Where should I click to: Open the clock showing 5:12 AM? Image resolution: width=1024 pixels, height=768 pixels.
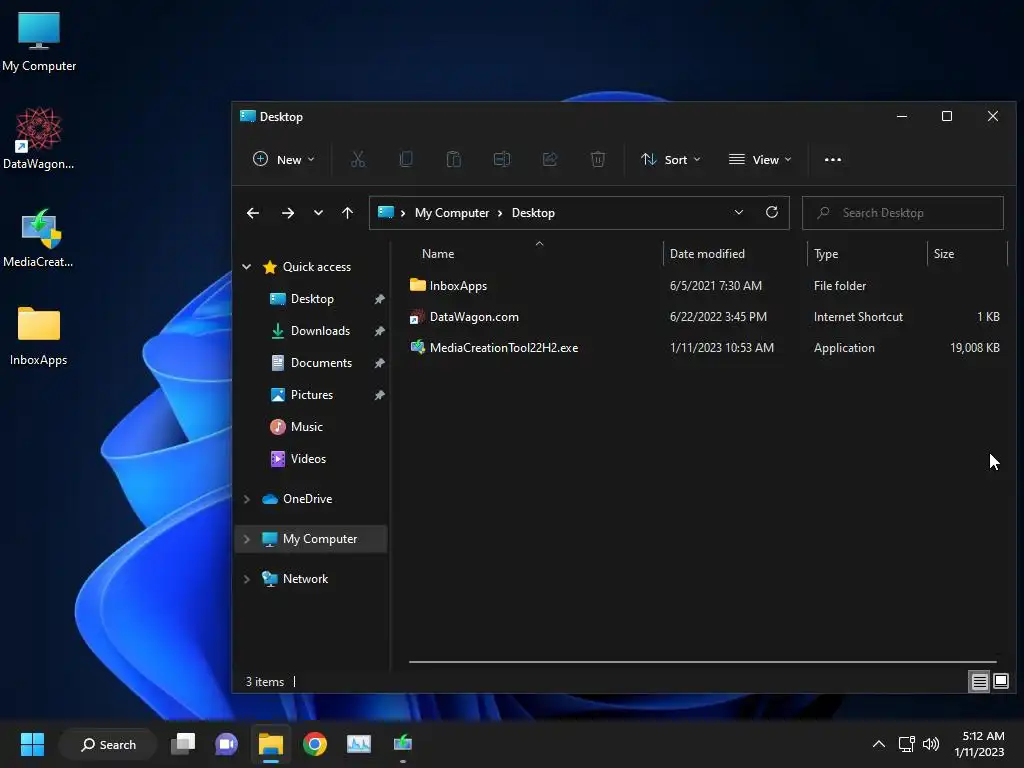click(979, 744)
